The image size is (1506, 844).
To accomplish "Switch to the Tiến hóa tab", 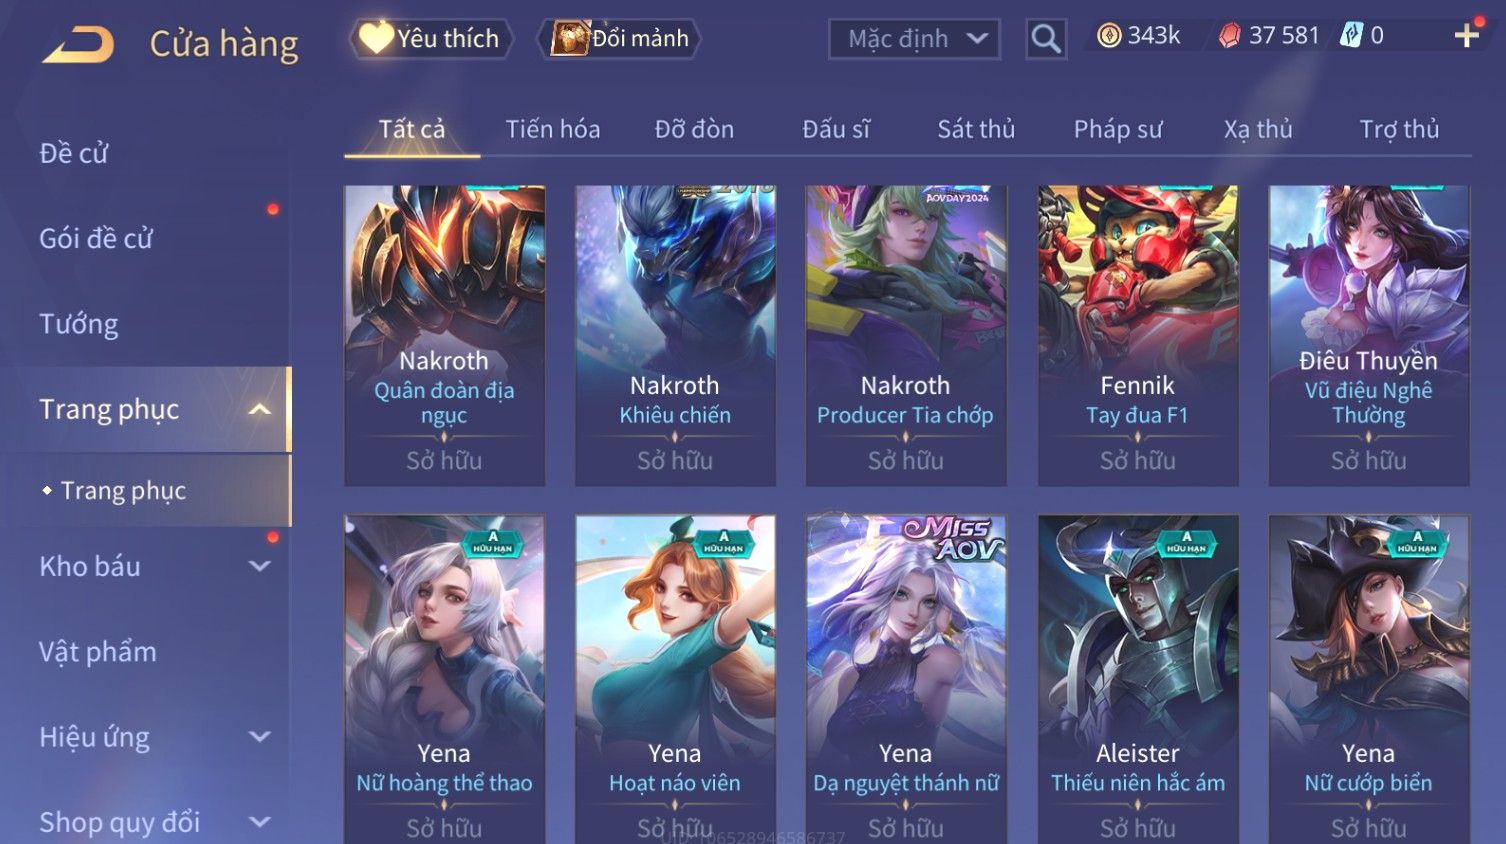I will 553,129.
